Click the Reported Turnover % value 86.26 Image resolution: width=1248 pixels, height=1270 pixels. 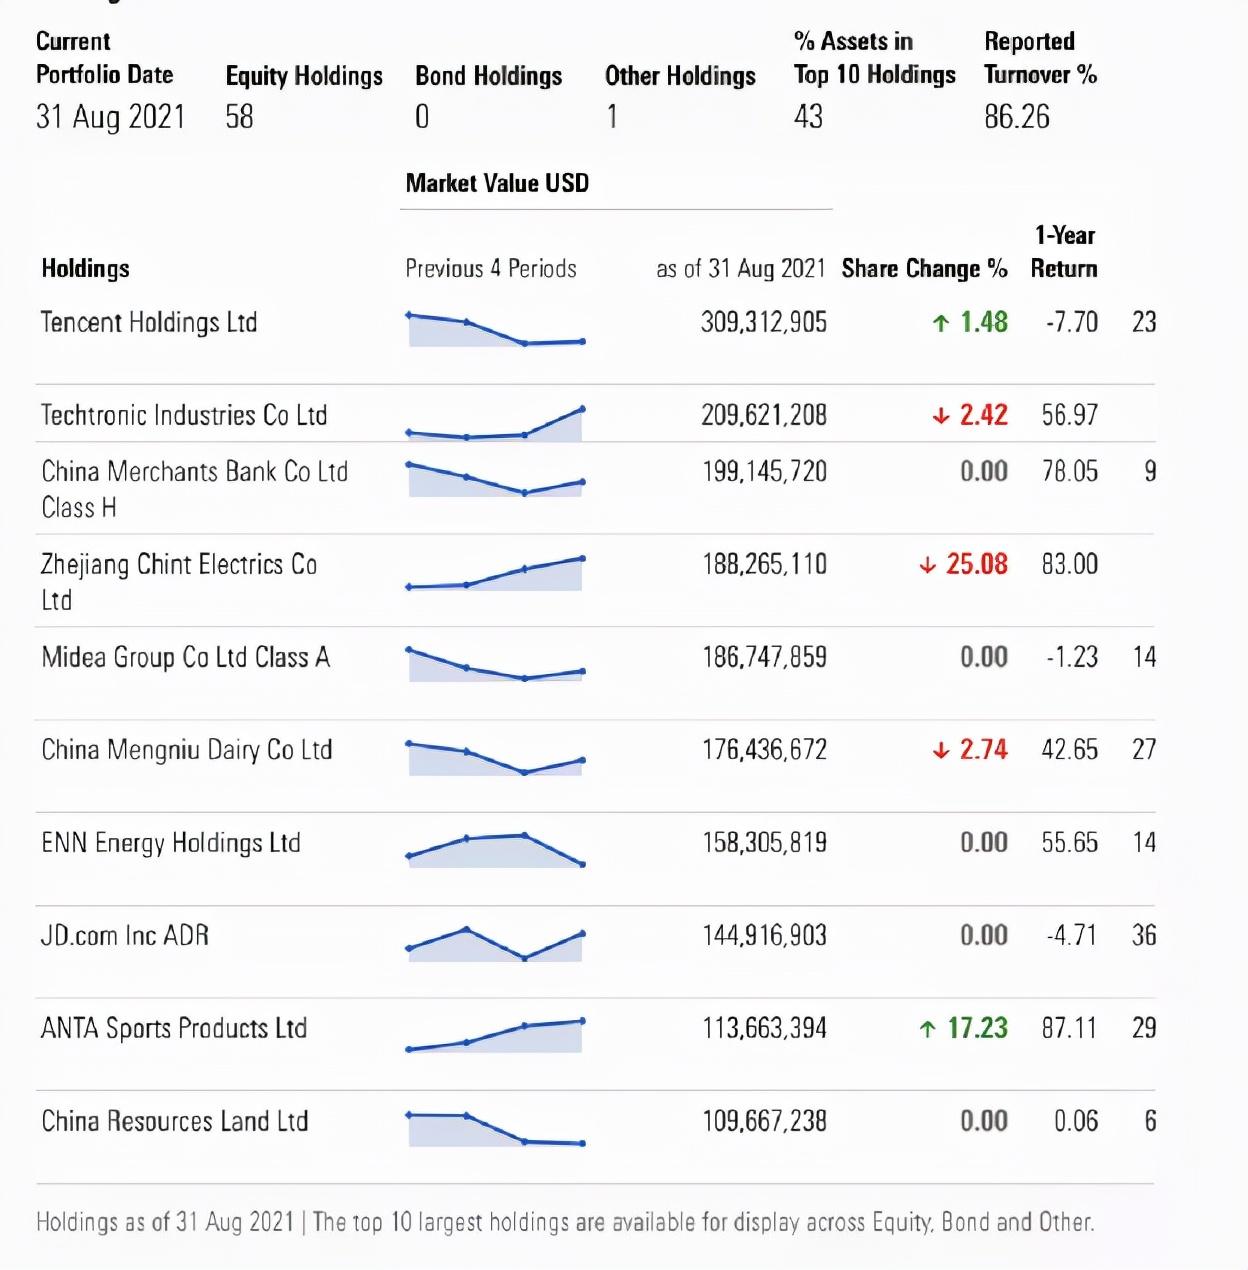(x=1016, y=117)
